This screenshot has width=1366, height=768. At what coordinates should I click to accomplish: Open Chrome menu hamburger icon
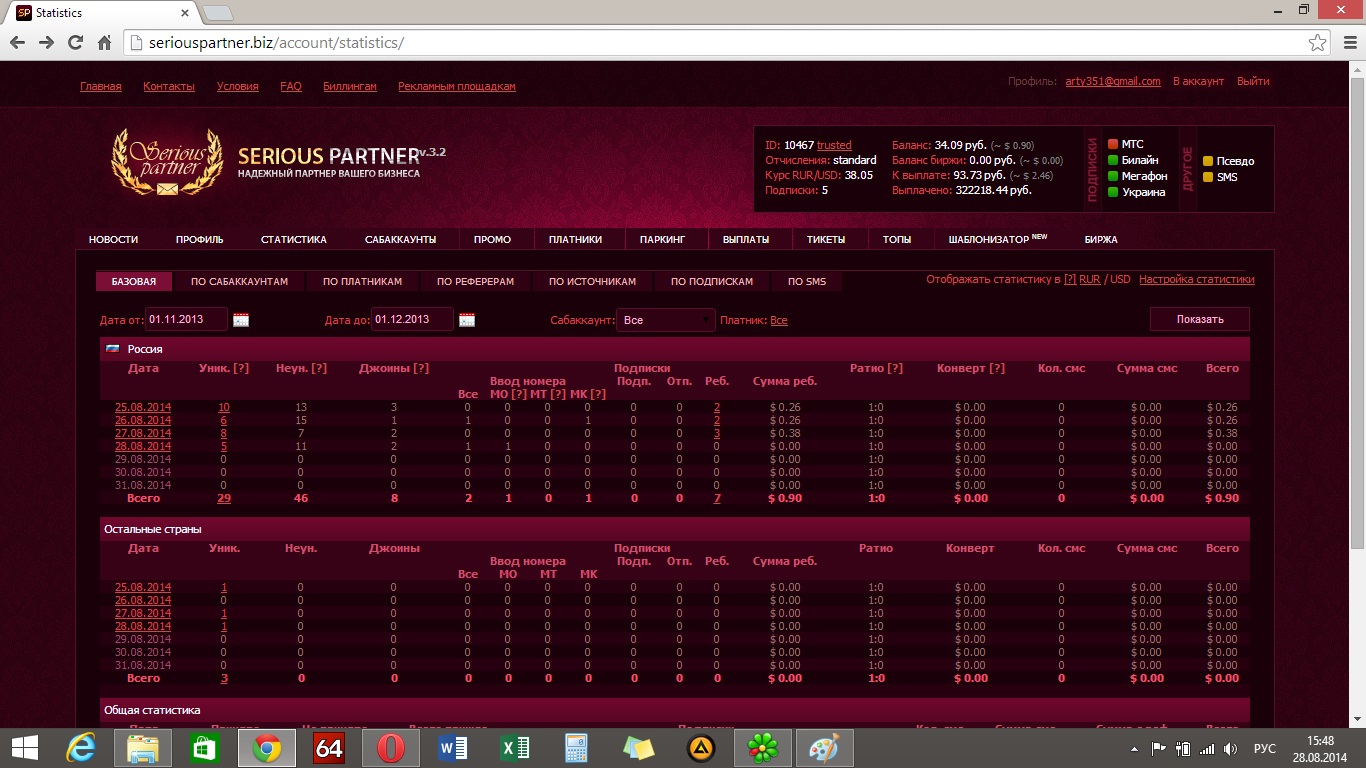click(1345, 43)
